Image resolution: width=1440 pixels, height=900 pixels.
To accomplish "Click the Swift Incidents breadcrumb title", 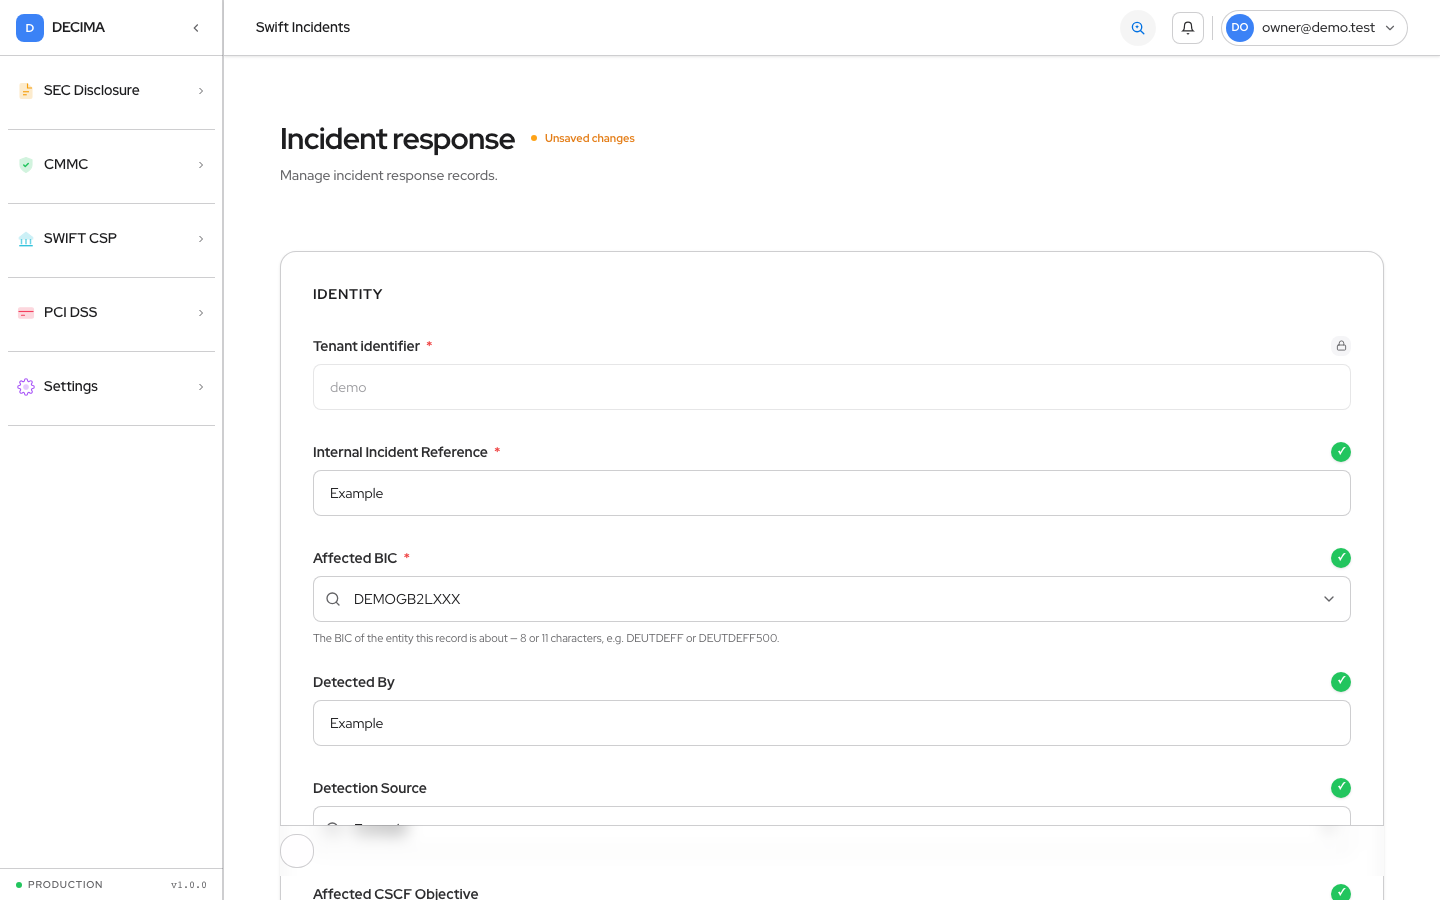I will click(303, 28).
